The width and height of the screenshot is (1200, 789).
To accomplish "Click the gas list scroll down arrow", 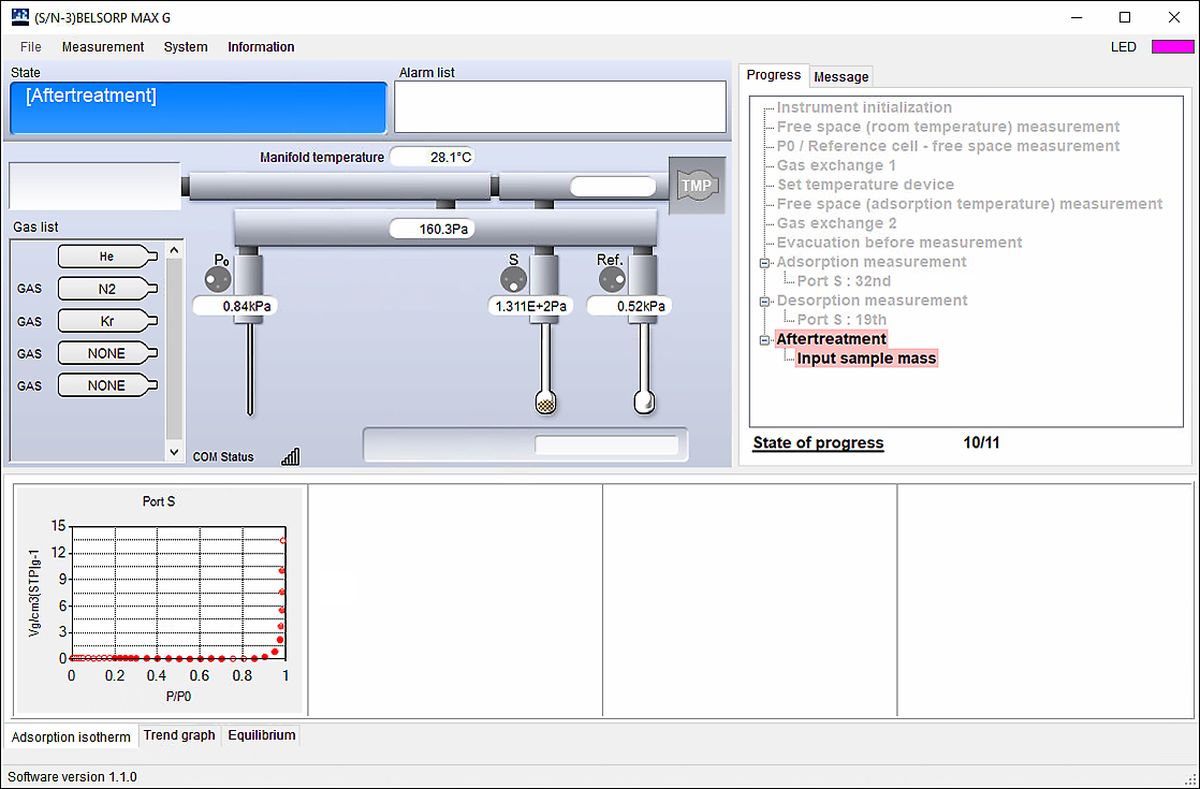I will coord(174,451).
